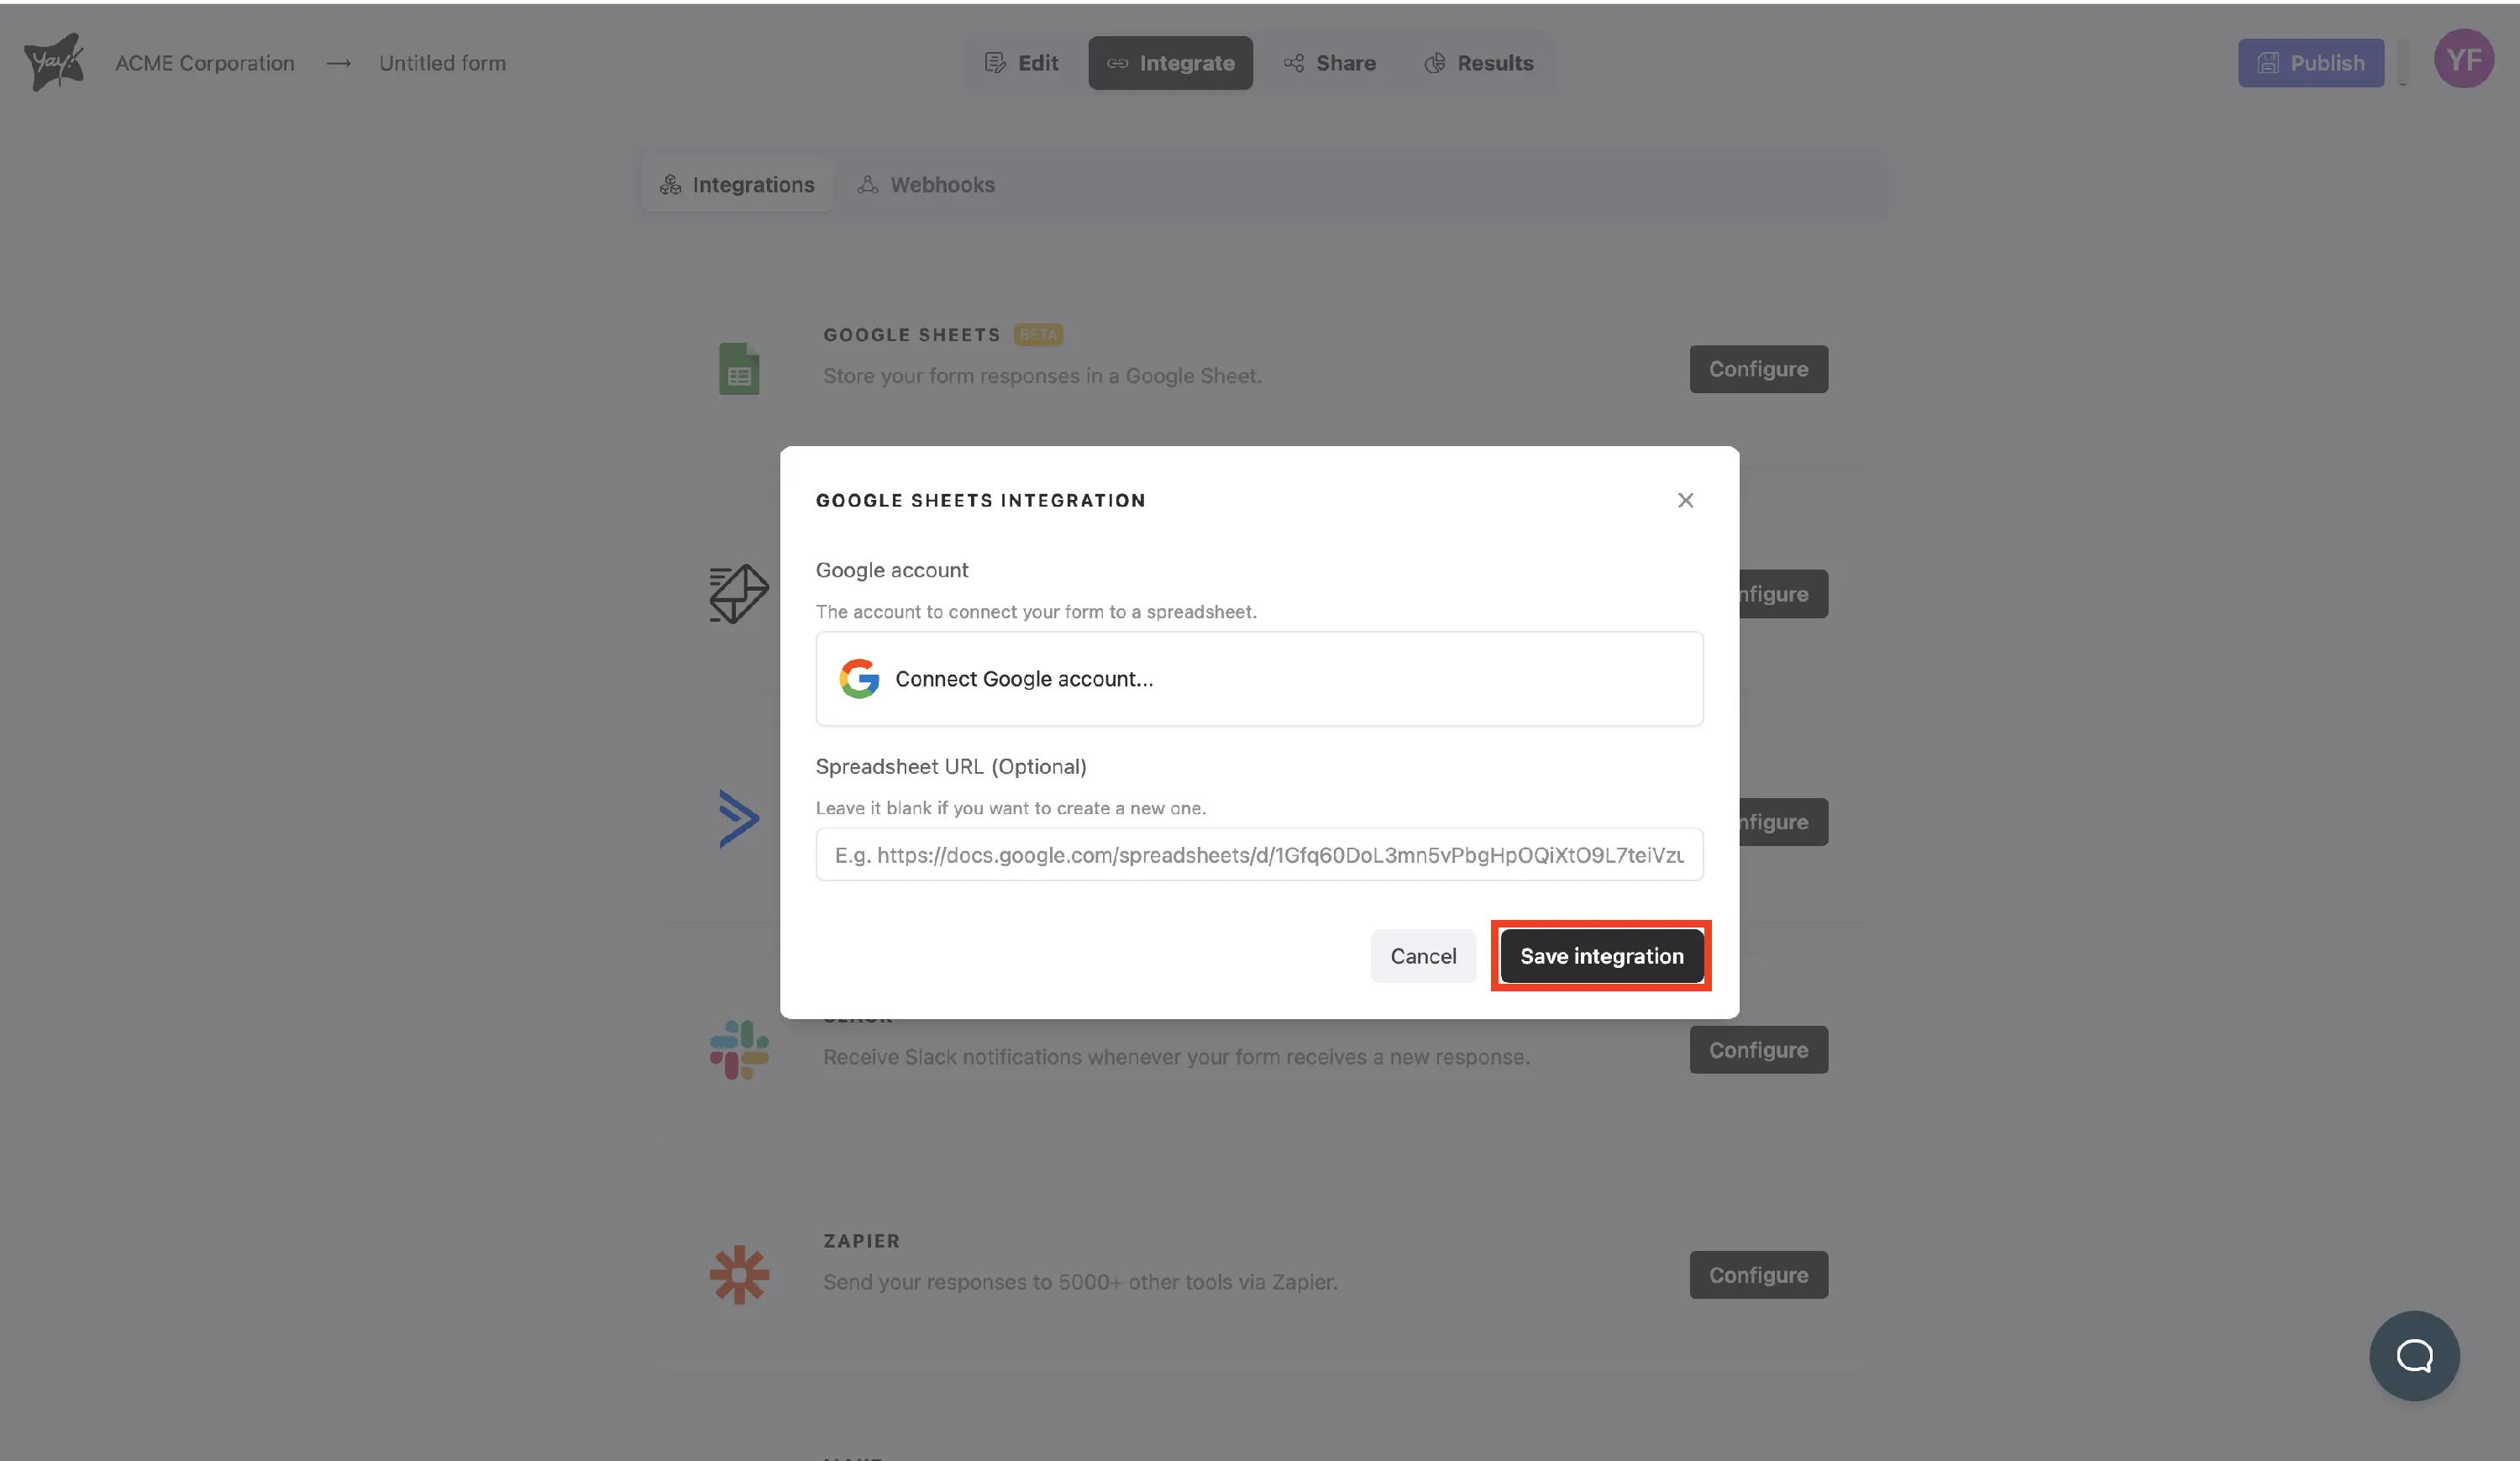
Task: Go to the Share tab
Action: click(1330, 63)
